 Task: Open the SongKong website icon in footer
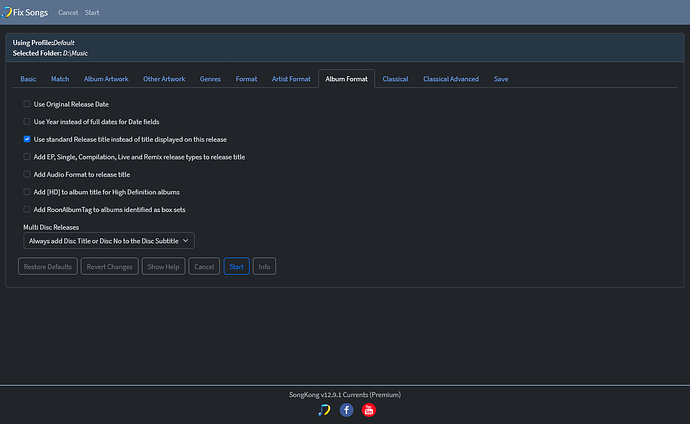324,410
